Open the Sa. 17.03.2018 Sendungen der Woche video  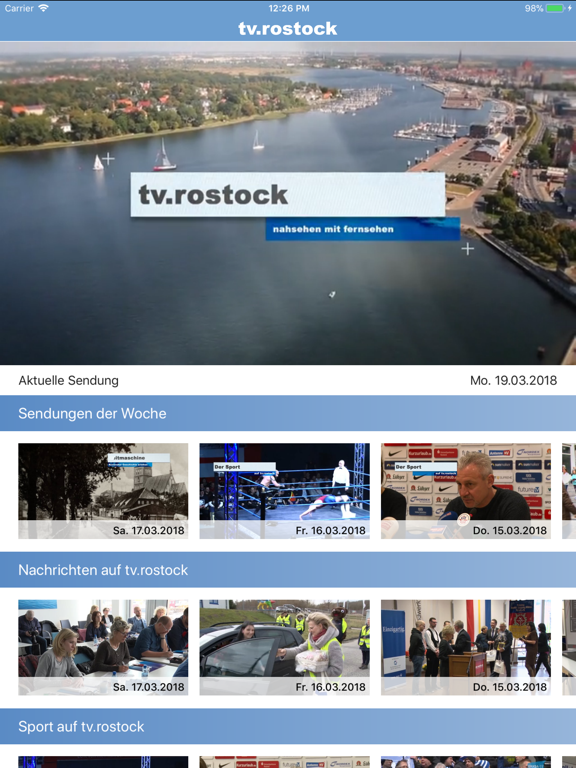pyautogui.click(x=103, y=491)
